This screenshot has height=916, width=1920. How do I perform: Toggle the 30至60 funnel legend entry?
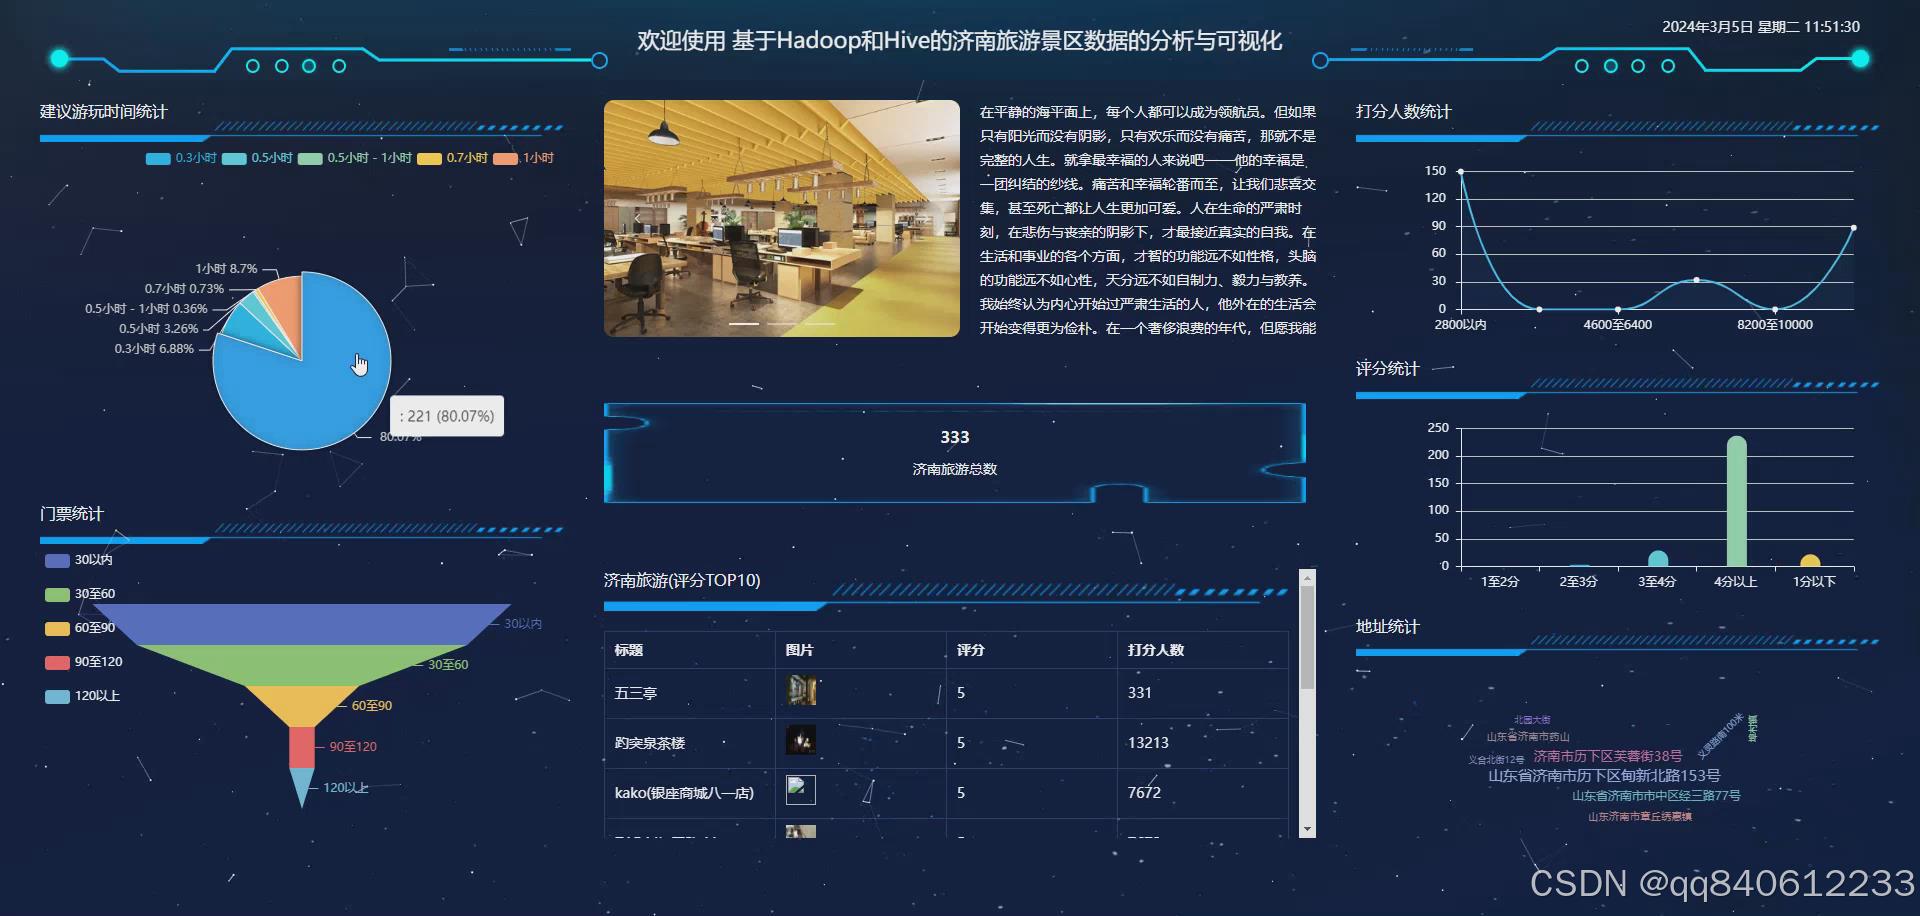[80, 594]
